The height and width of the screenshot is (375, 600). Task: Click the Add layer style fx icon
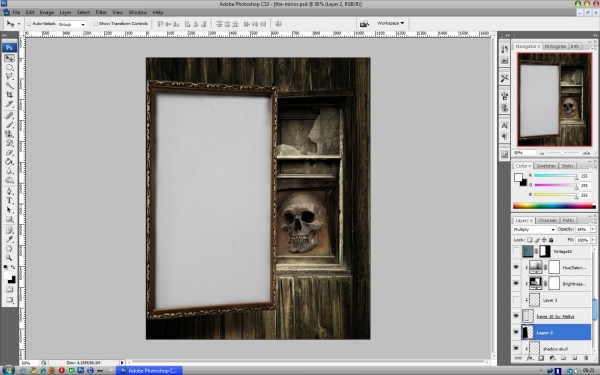530,358
